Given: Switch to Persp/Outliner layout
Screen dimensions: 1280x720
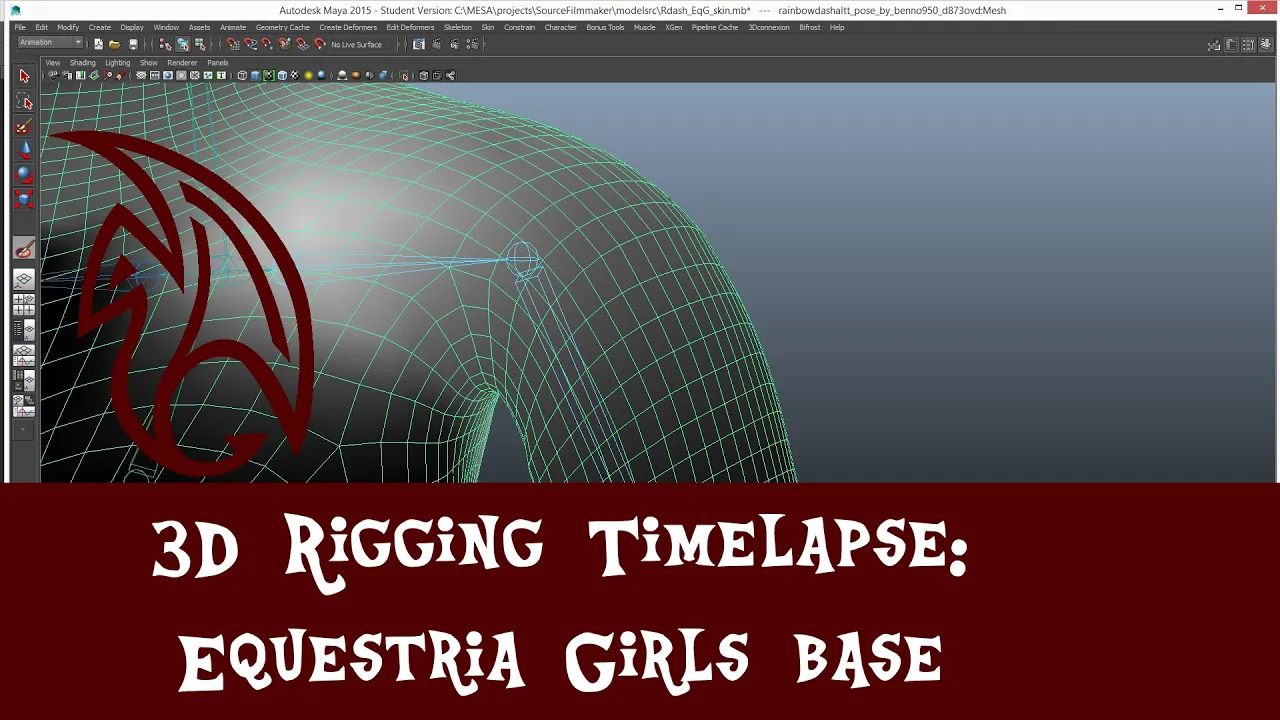Looking at the screenshot, I should click(24, 330).
